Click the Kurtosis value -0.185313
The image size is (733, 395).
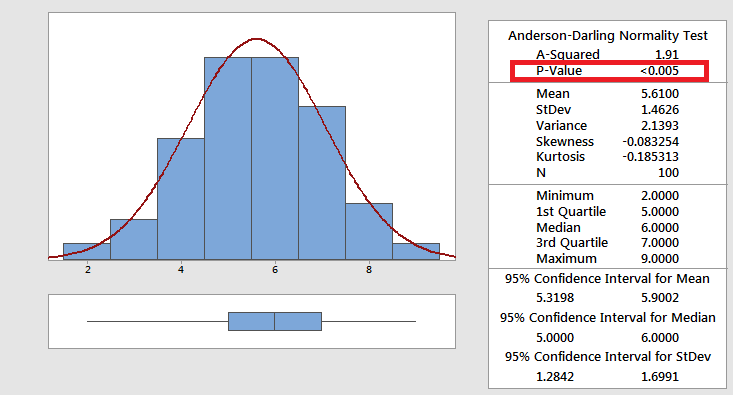(x=651, y=157)
